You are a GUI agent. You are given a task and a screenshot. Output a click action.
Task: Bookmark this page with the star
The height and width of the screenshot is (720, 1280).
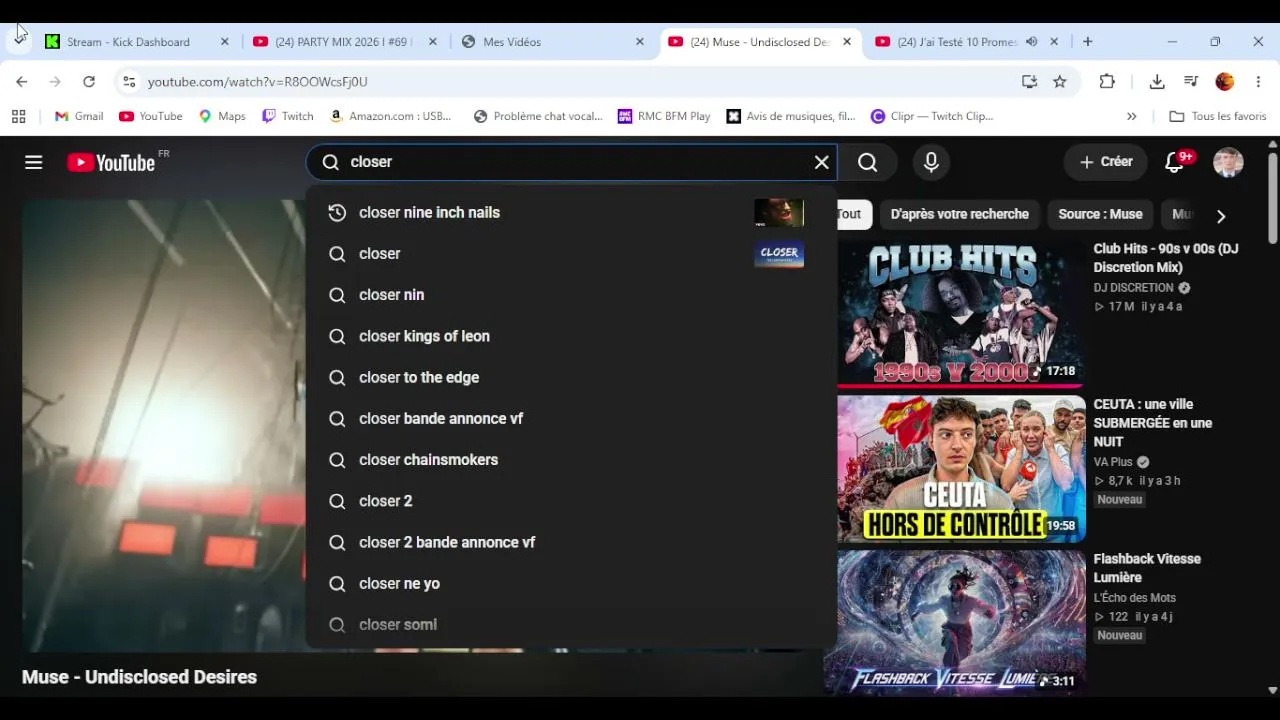tap(1060, 82)
